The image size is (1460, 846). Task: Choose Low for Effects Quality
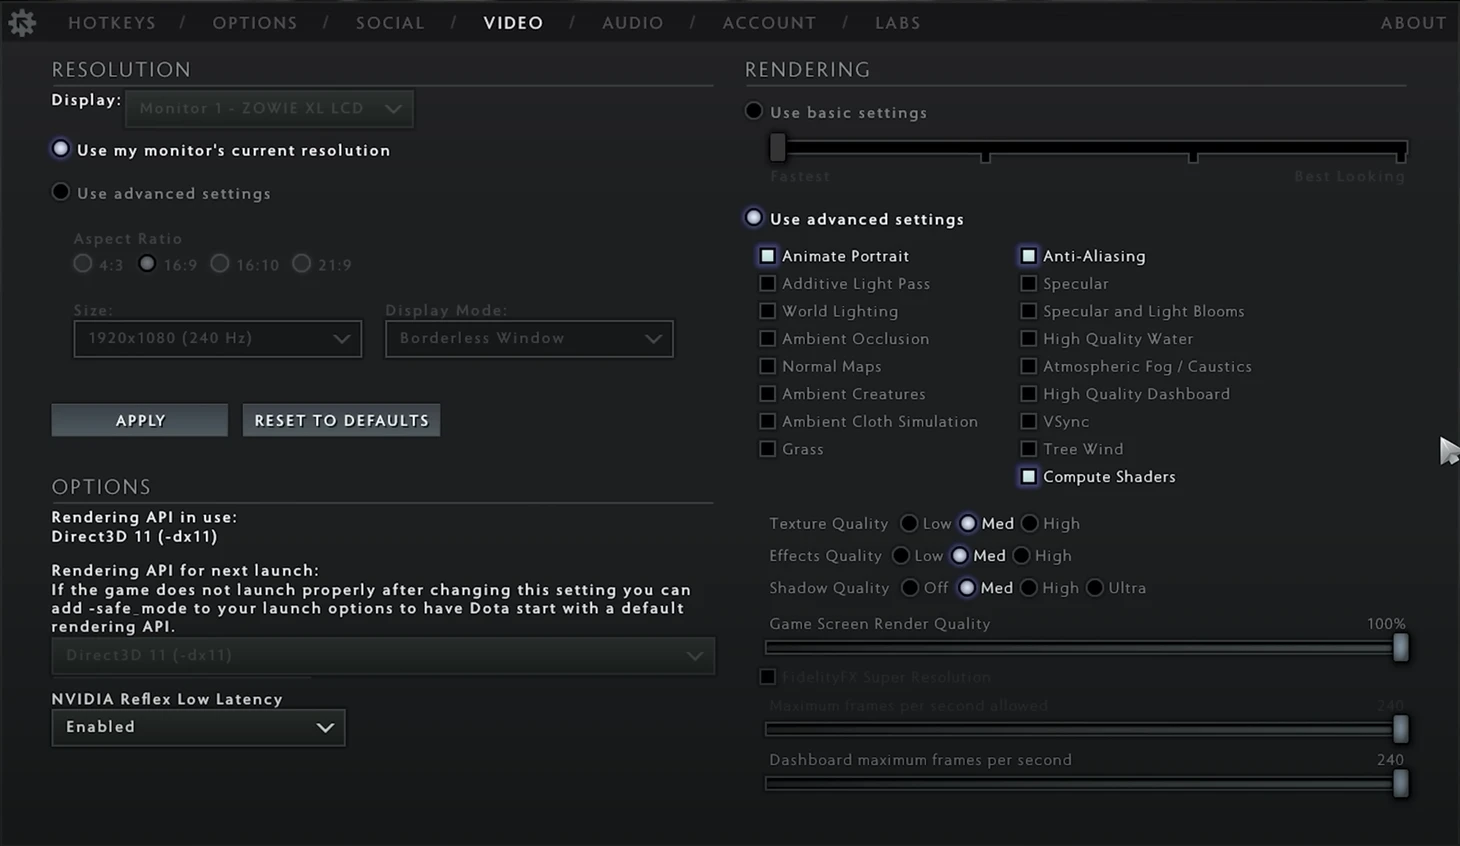[901, 556]
